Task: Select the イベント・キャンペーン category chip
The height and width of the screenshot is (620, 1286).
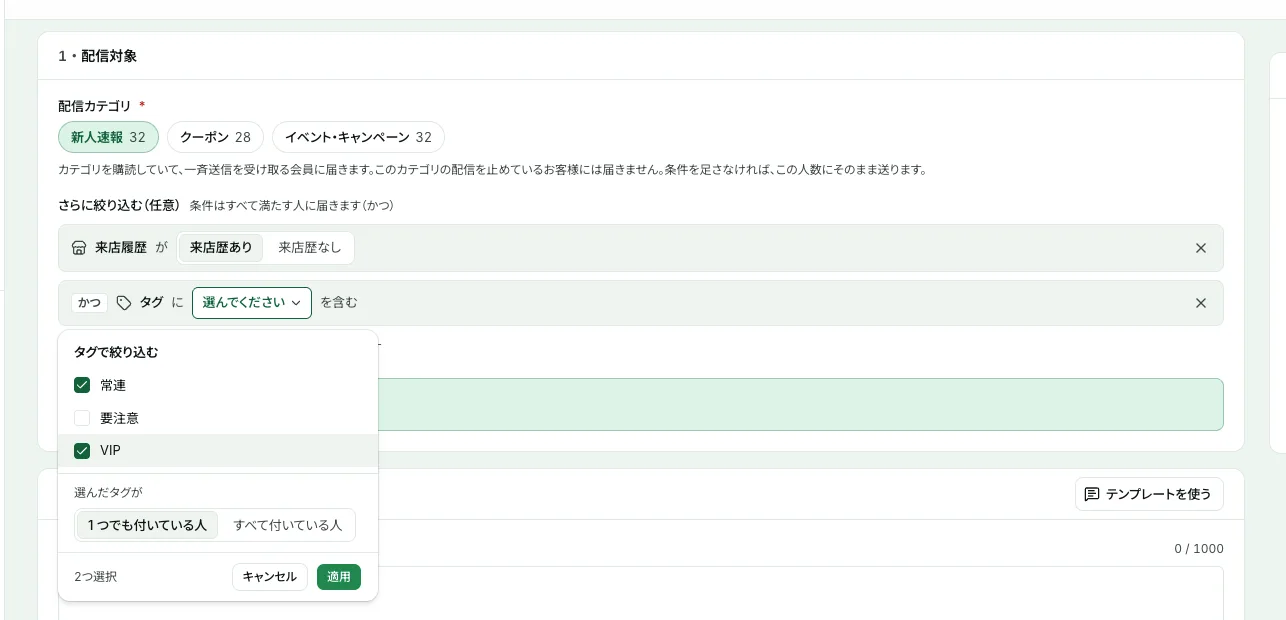Action: pyautogui.click(x=358, y=137)
